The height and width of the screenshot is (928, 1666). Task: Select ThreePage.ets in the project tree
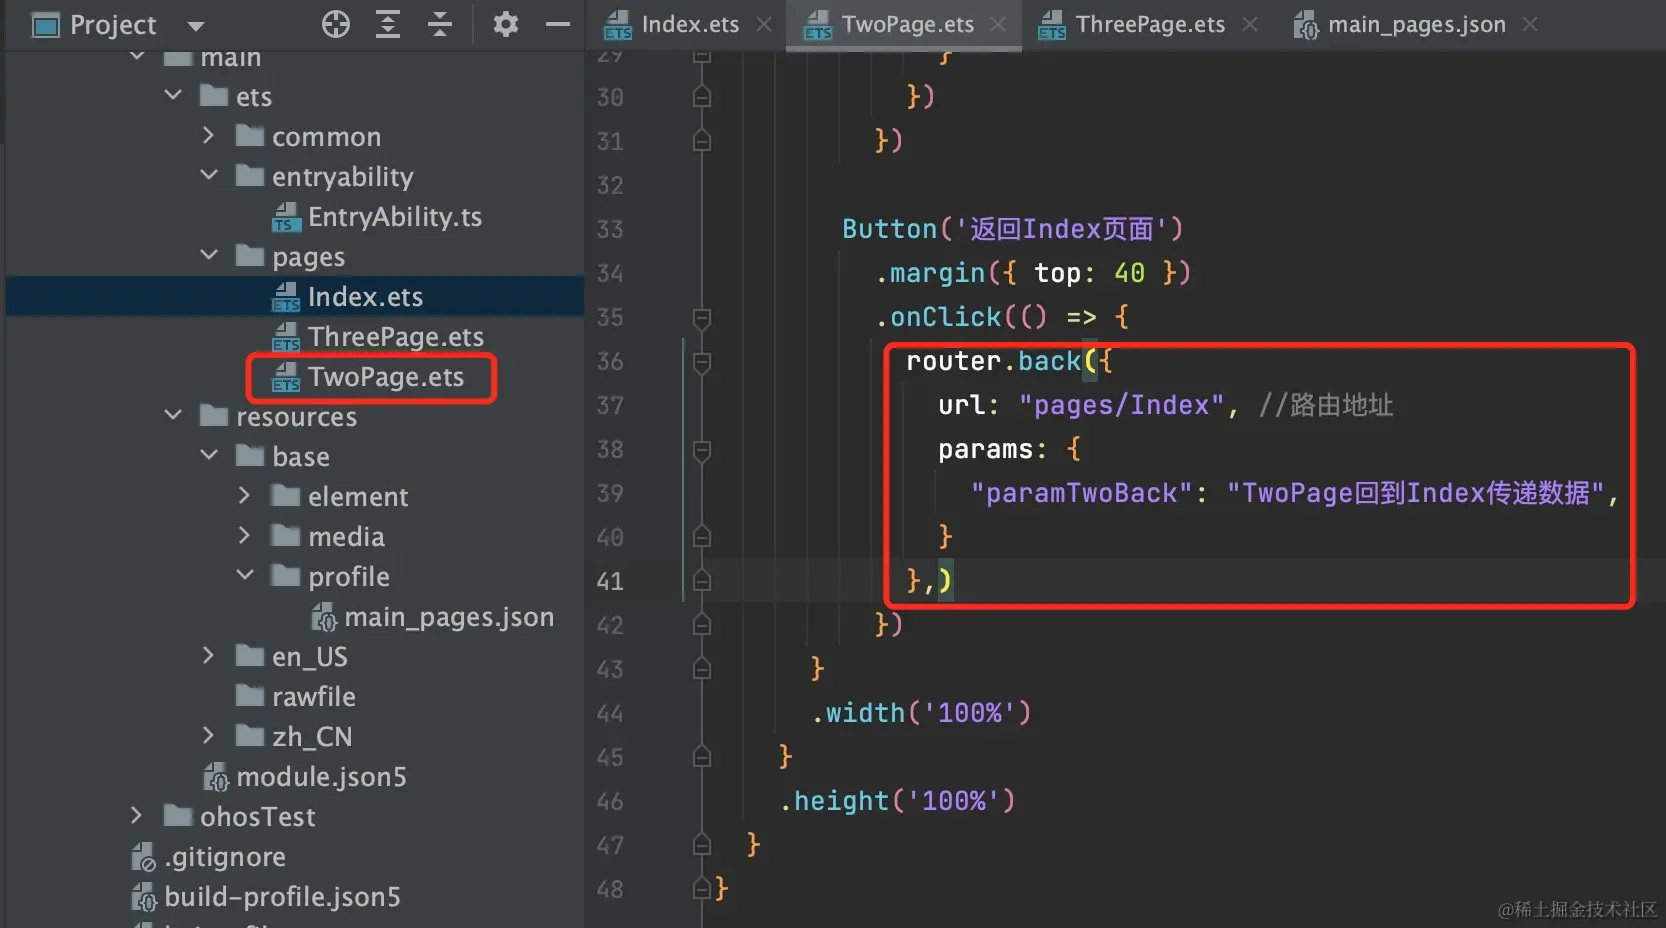click(396, 337)
